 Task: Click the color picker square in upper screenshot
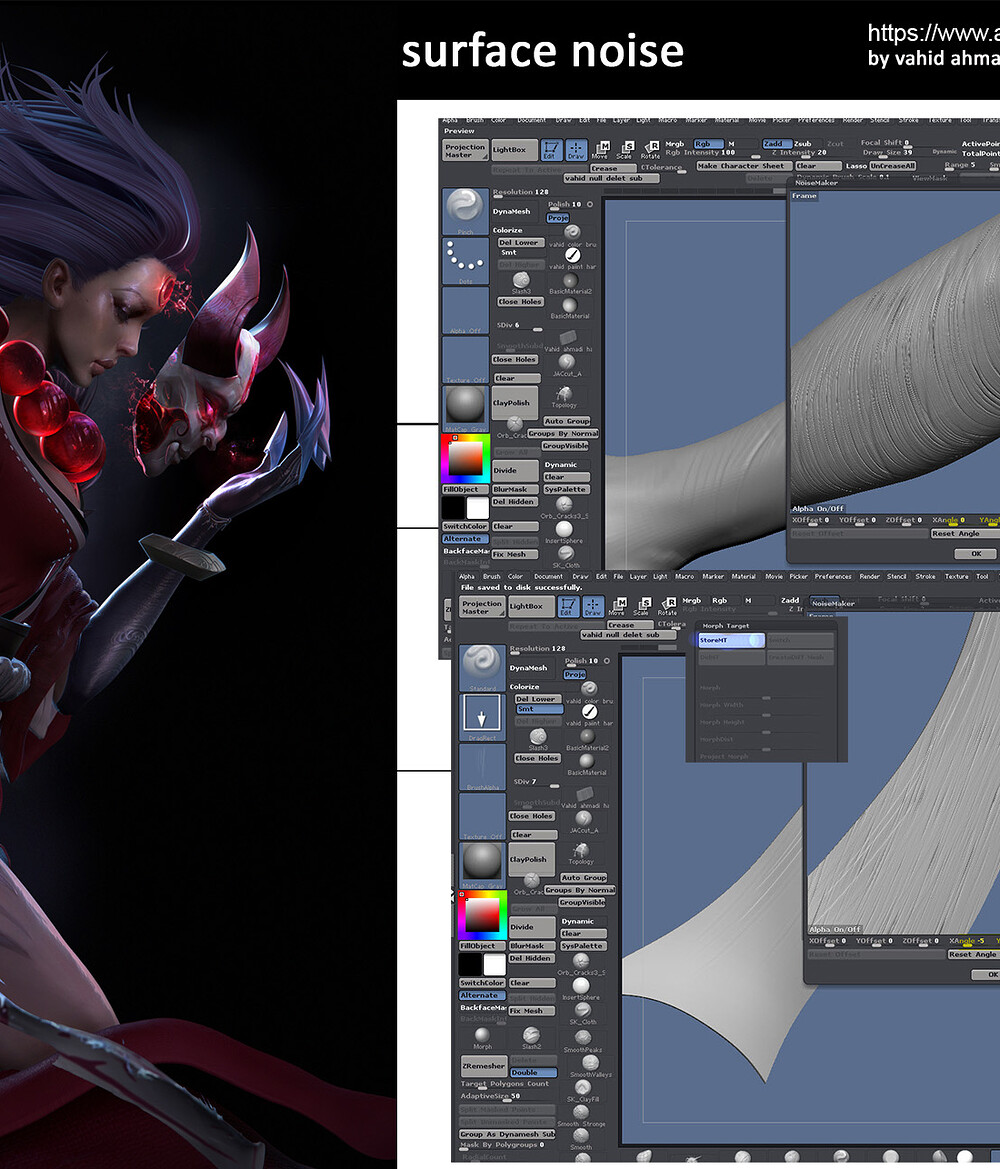(465, 459)
